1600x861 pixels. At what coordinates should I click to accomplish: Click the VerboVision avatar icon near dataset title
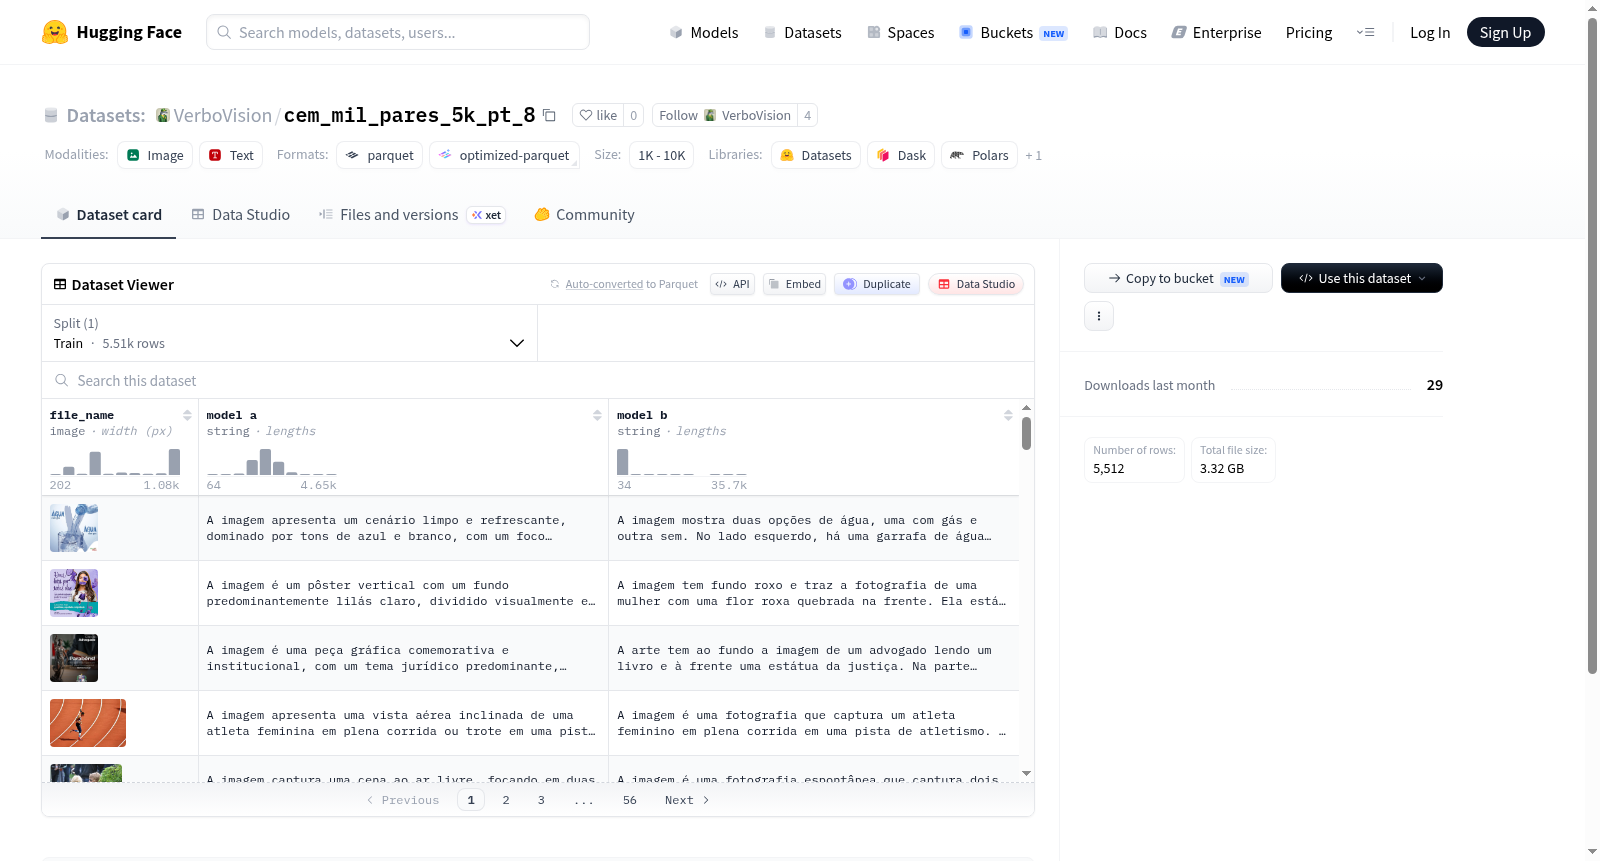(x=163, y=115)
